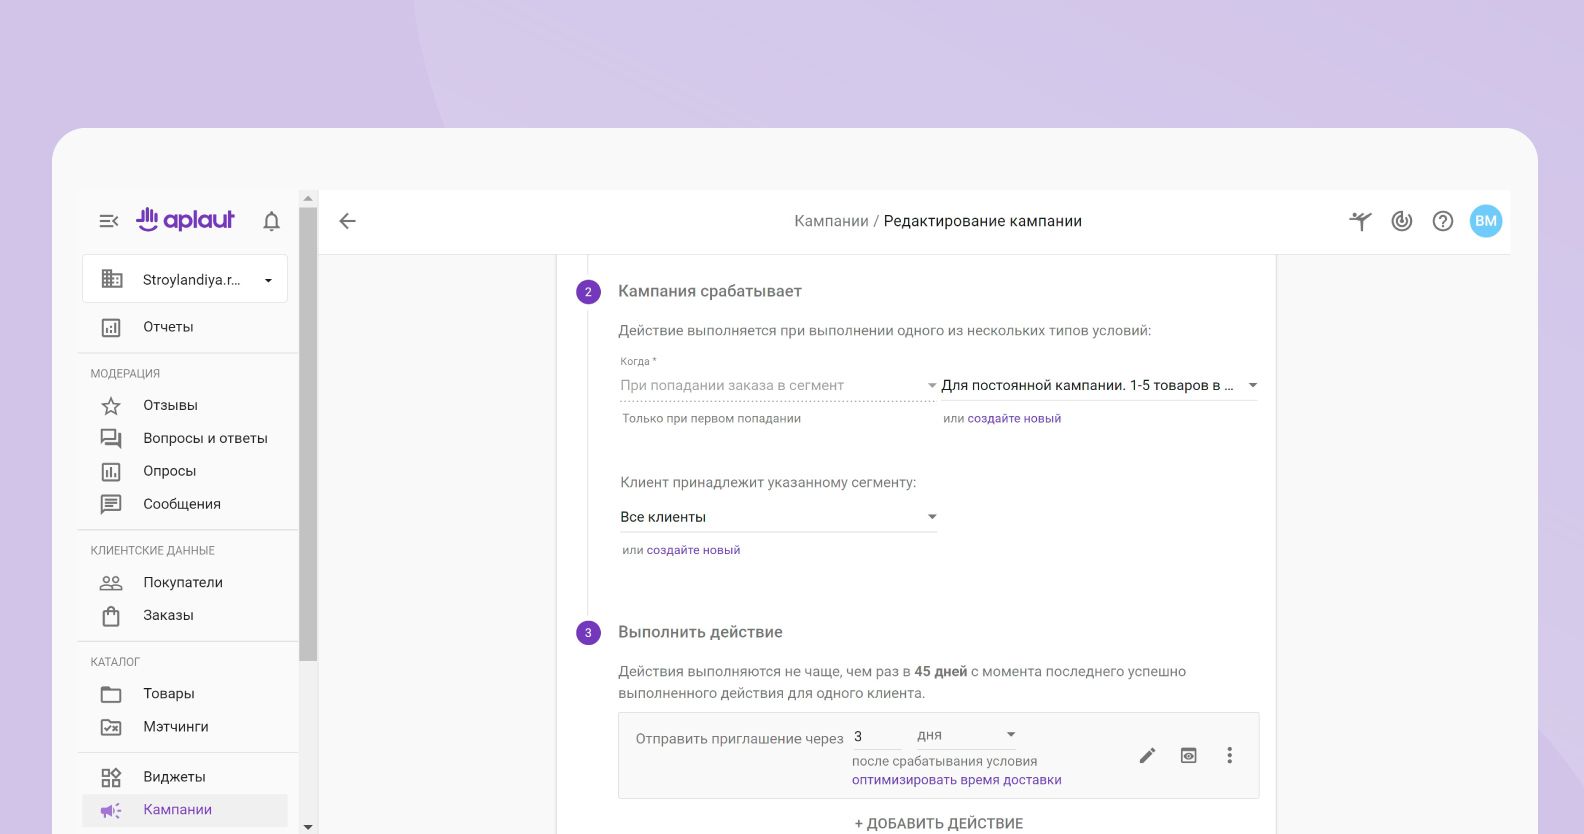
Task: Click the aplaut logo
Action: pyautogui.click(x=185, y=220)
